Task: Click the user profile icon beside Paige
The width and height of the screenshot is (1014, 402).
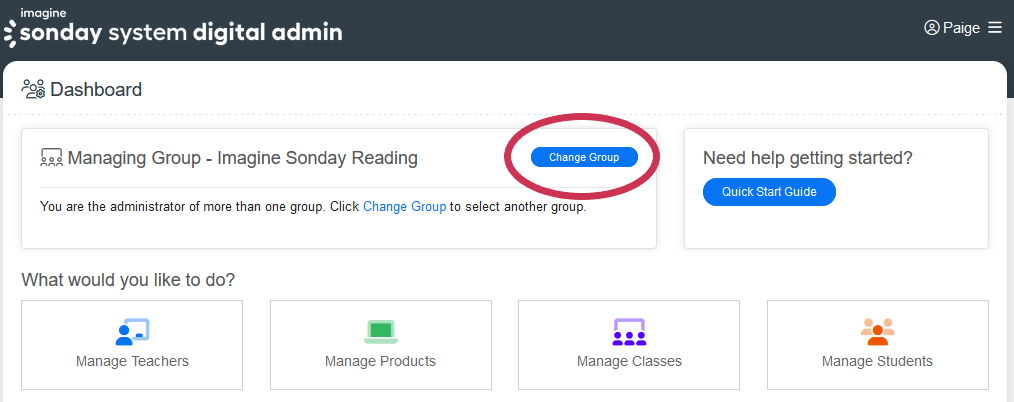Action: (x=932, y=28)
